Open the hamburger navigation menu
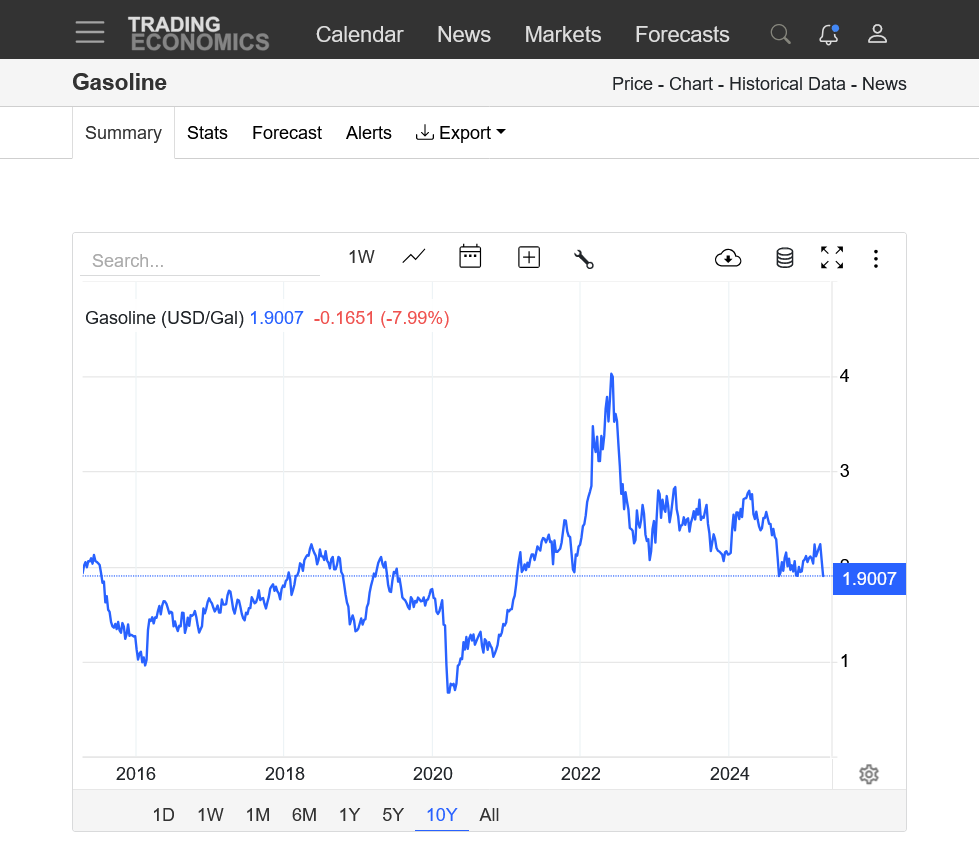The image size is (979, 861). point(90,33)
